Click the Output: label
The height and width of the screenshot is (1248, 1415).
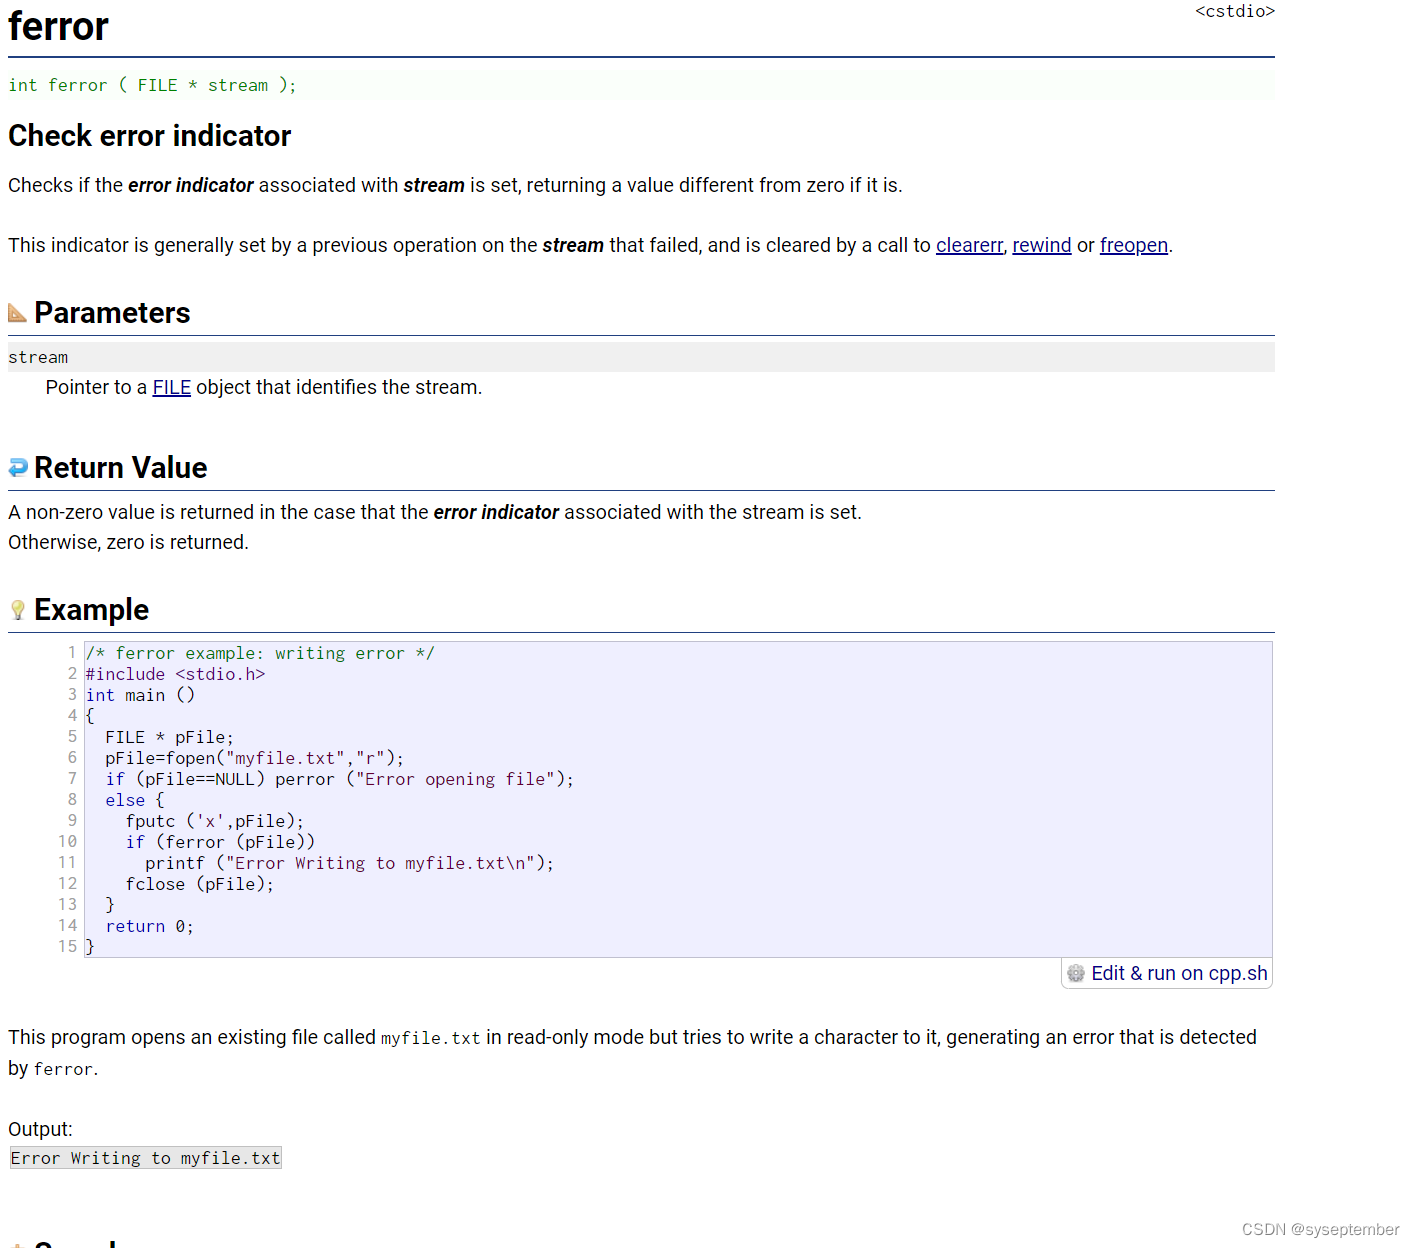40,1129
